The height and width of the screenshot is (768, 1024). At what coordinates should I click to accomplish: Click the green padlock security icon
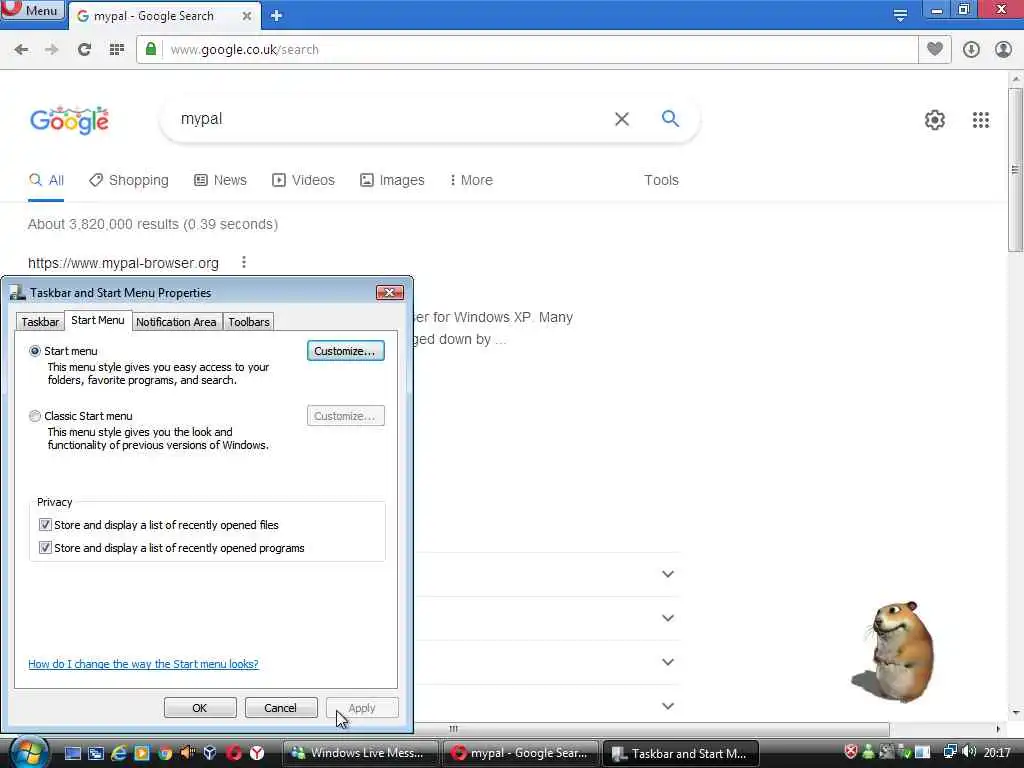tap(151, 49)
